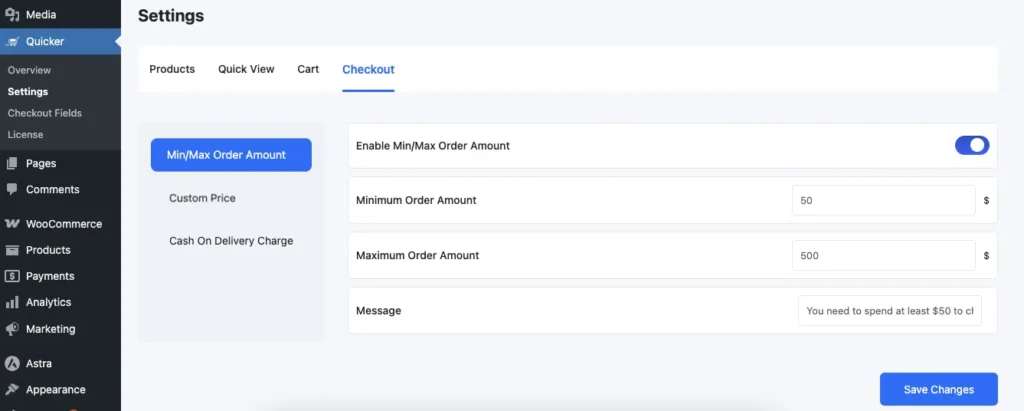Open the Checkout Fields submenu link

(44, 113)
